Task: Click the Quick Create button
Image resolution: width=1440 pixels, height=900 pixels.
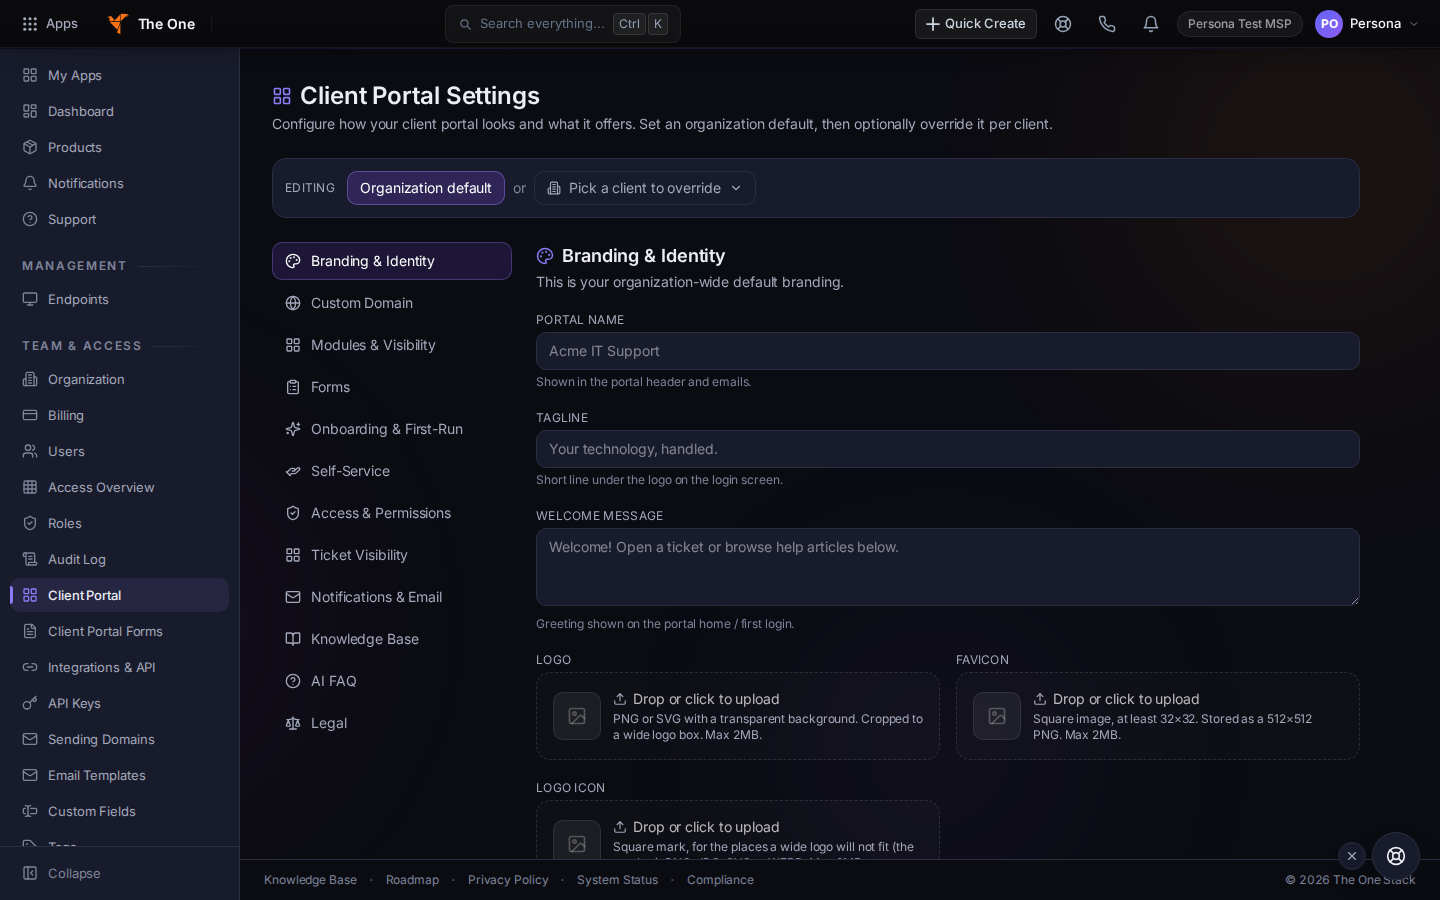Action: (976, 24)
